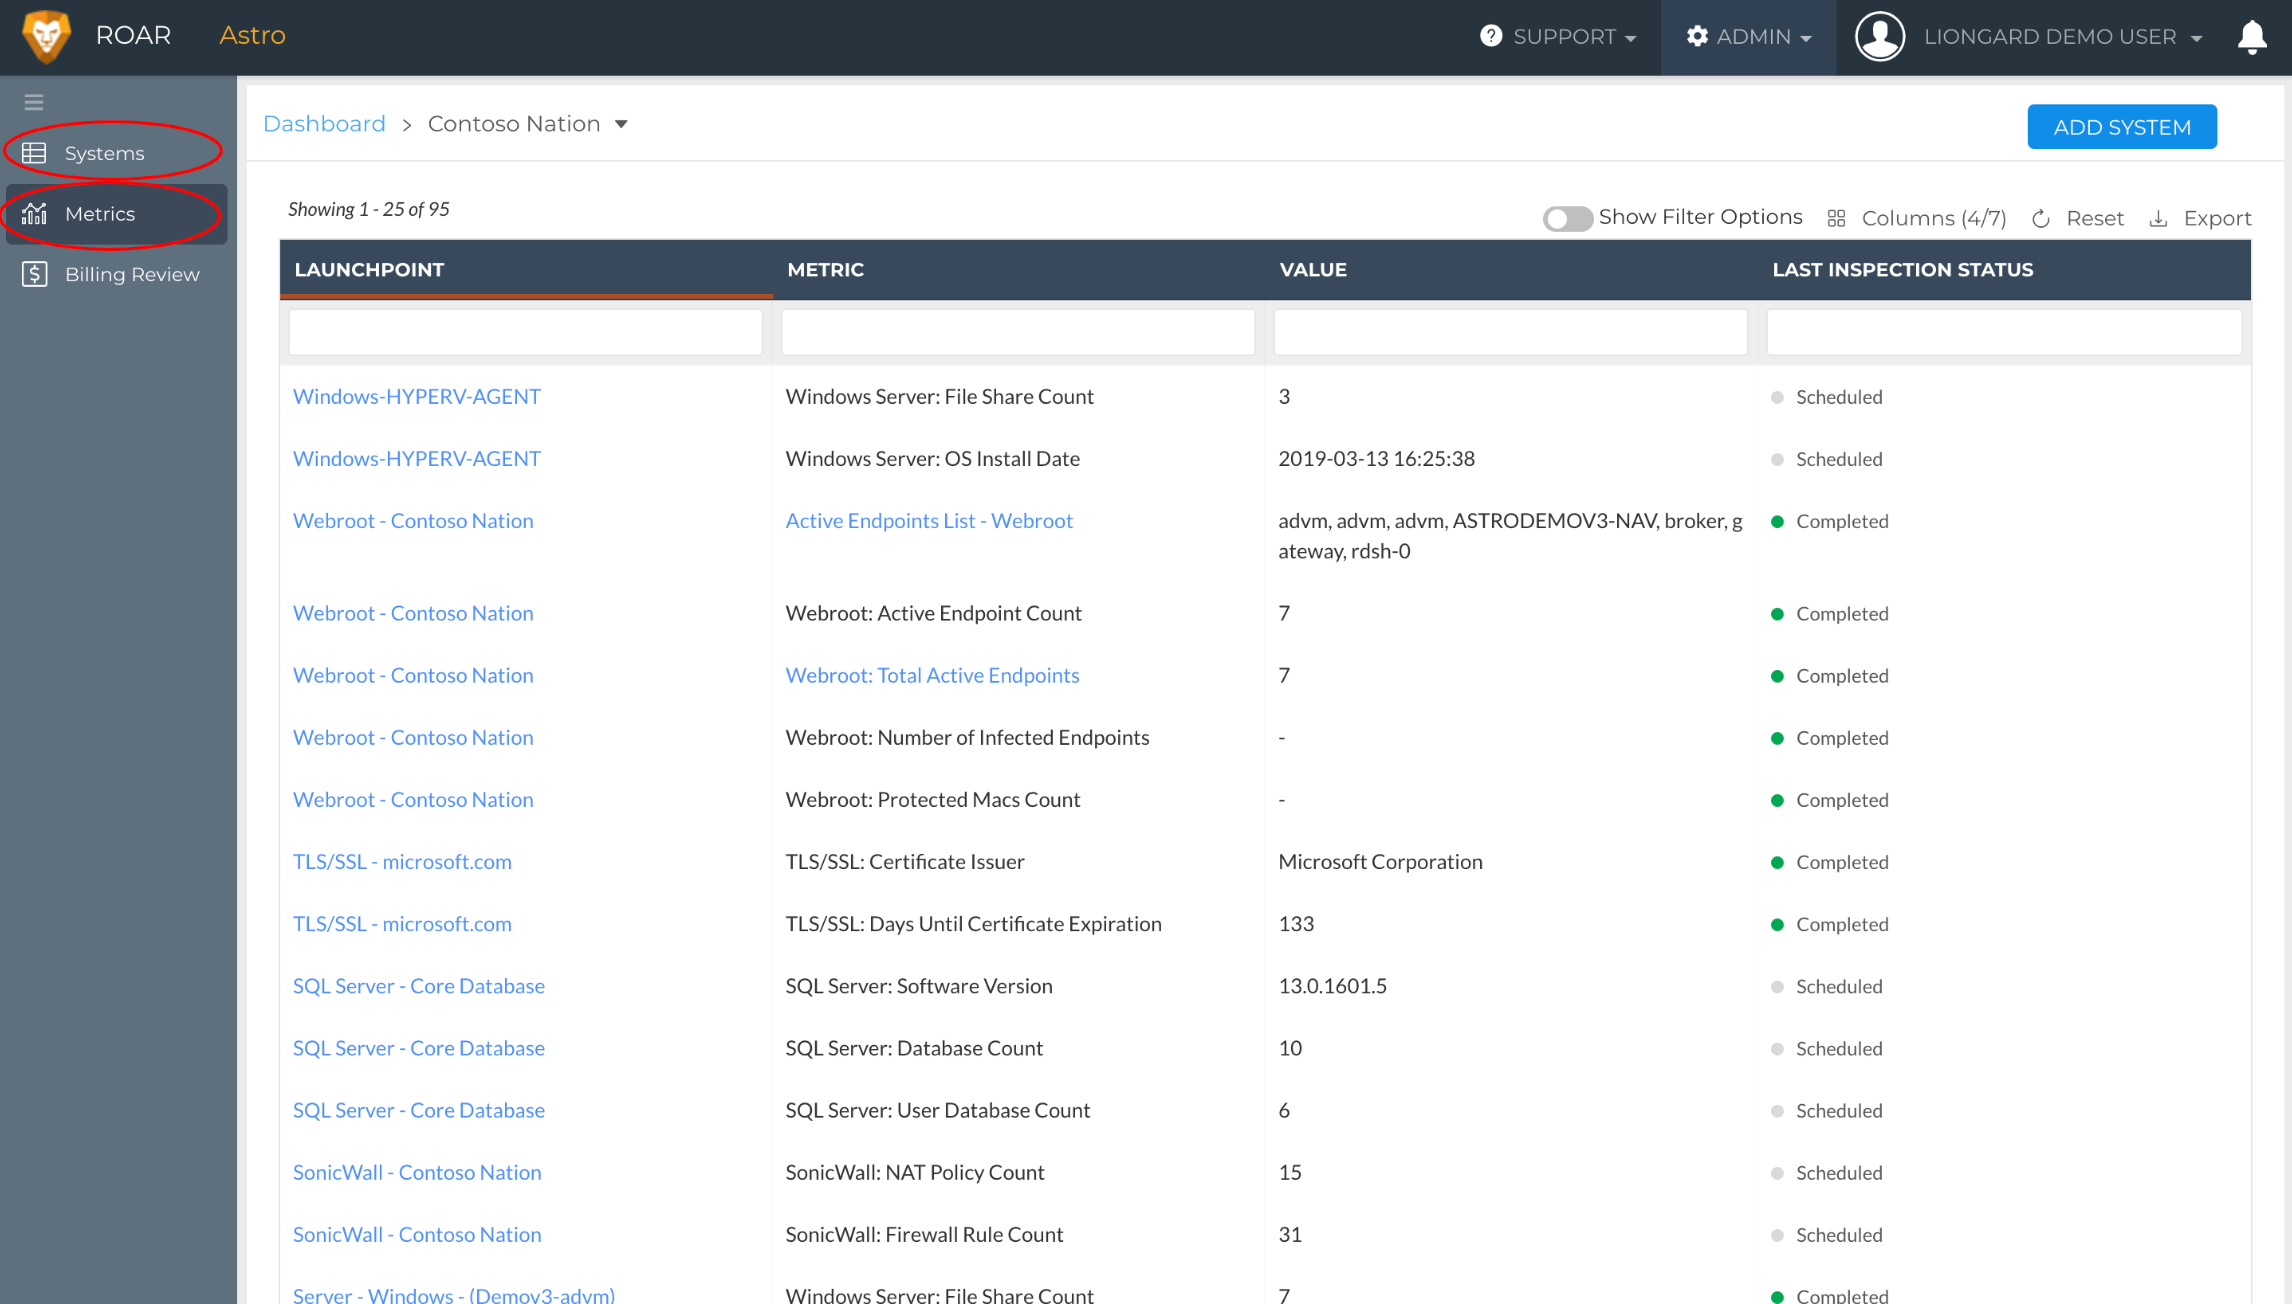This screenshot has height=1304, width=2292.
Task: Click the Last Inspection Status filter field
Action: click(2004, 332)
